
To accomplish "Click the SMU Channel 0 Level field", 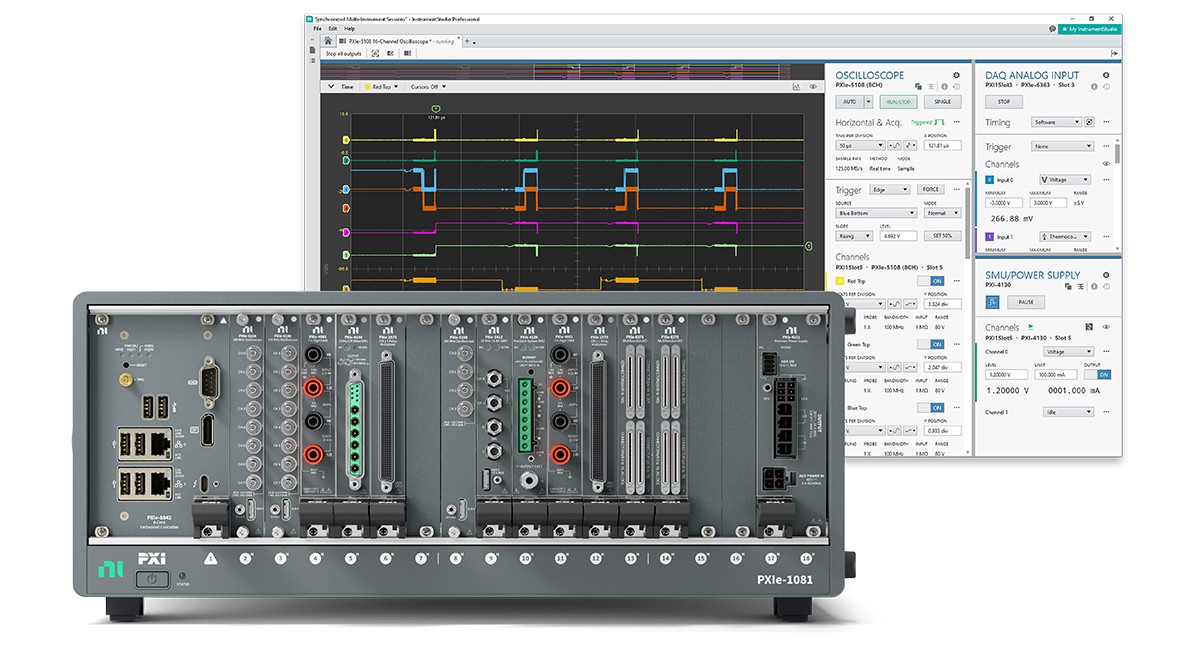I will (1007, 375).
